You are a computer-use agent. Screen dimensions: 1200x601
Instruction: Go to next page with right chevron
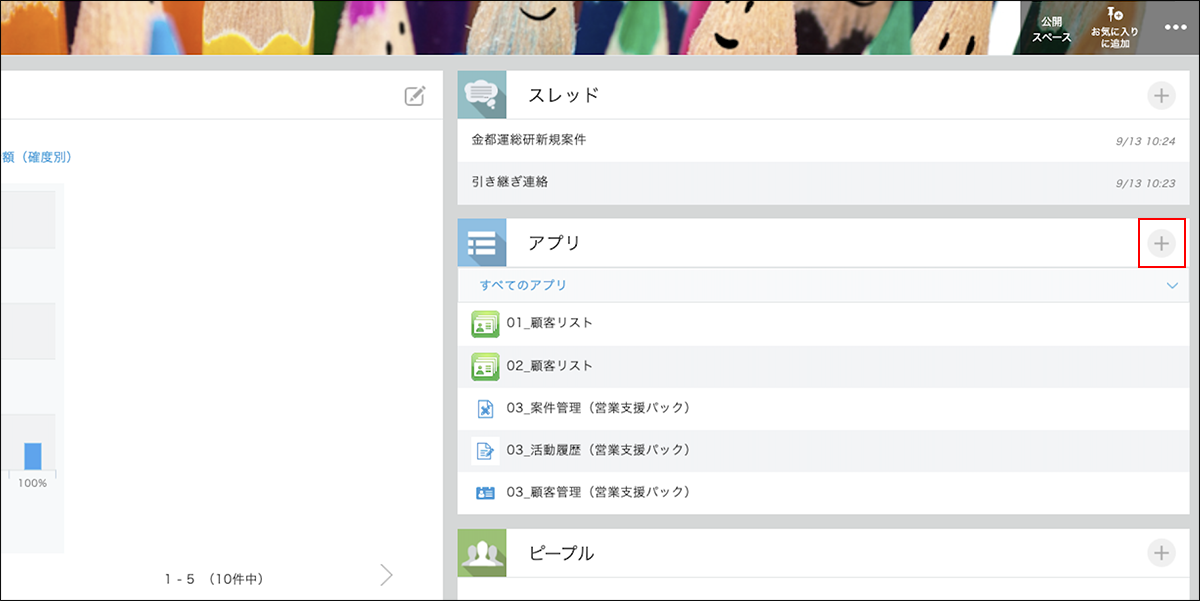pyautogui.click(x=387, y=574)
